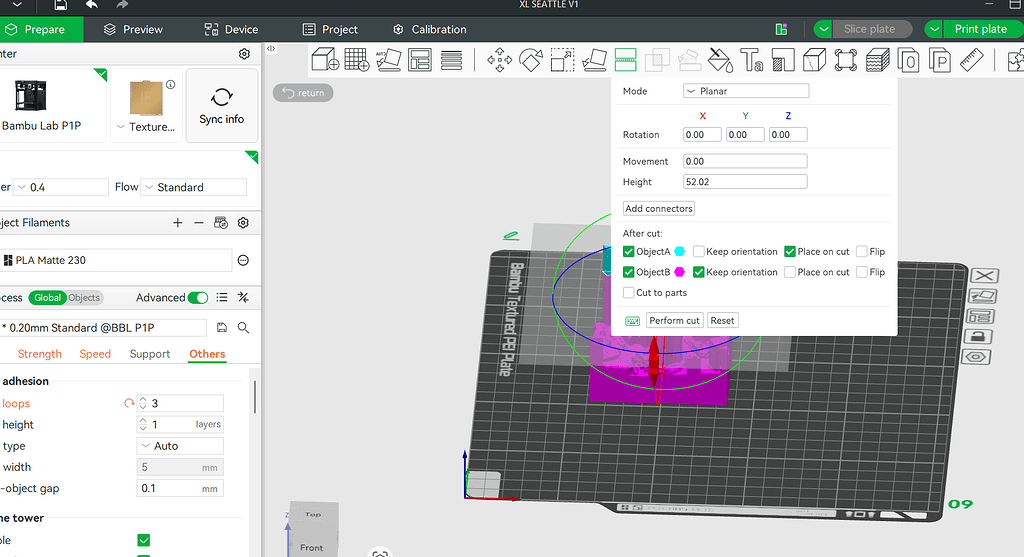1024x557 pixels.
Task: Open the 0.20mm Standard preset dropdown
Action: [x=103, y=327]
